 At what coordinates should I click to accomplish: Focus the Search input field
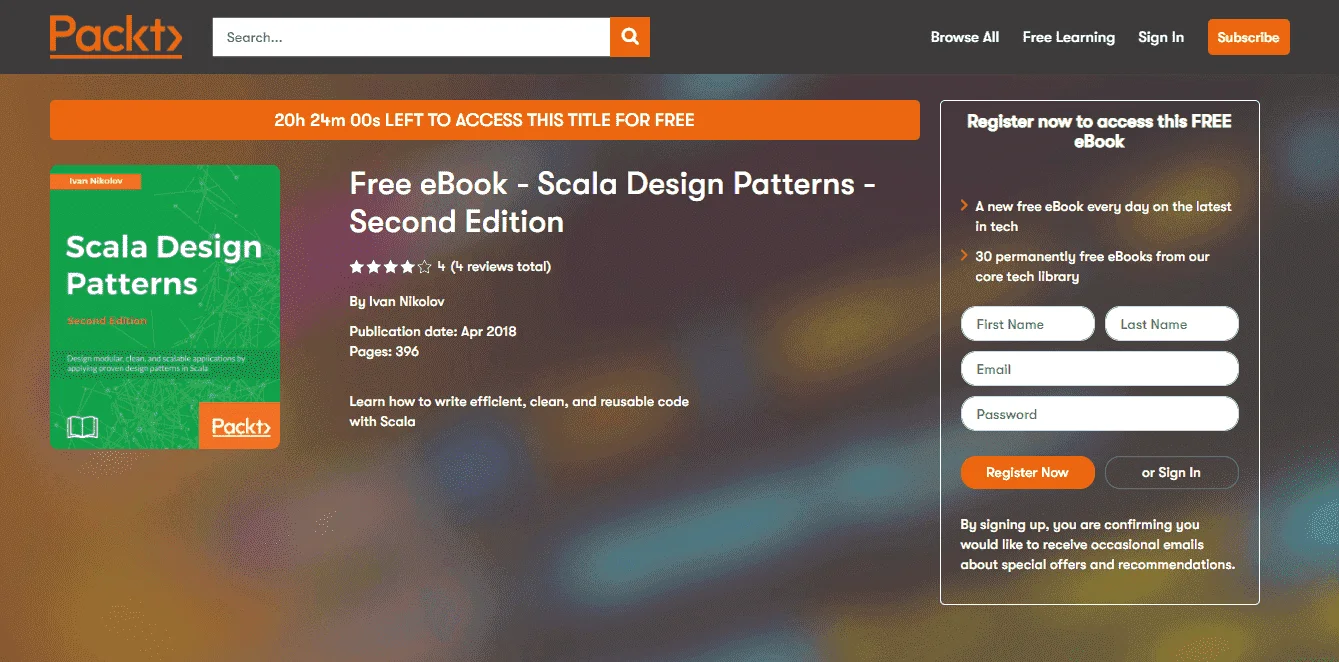[411, 37]
